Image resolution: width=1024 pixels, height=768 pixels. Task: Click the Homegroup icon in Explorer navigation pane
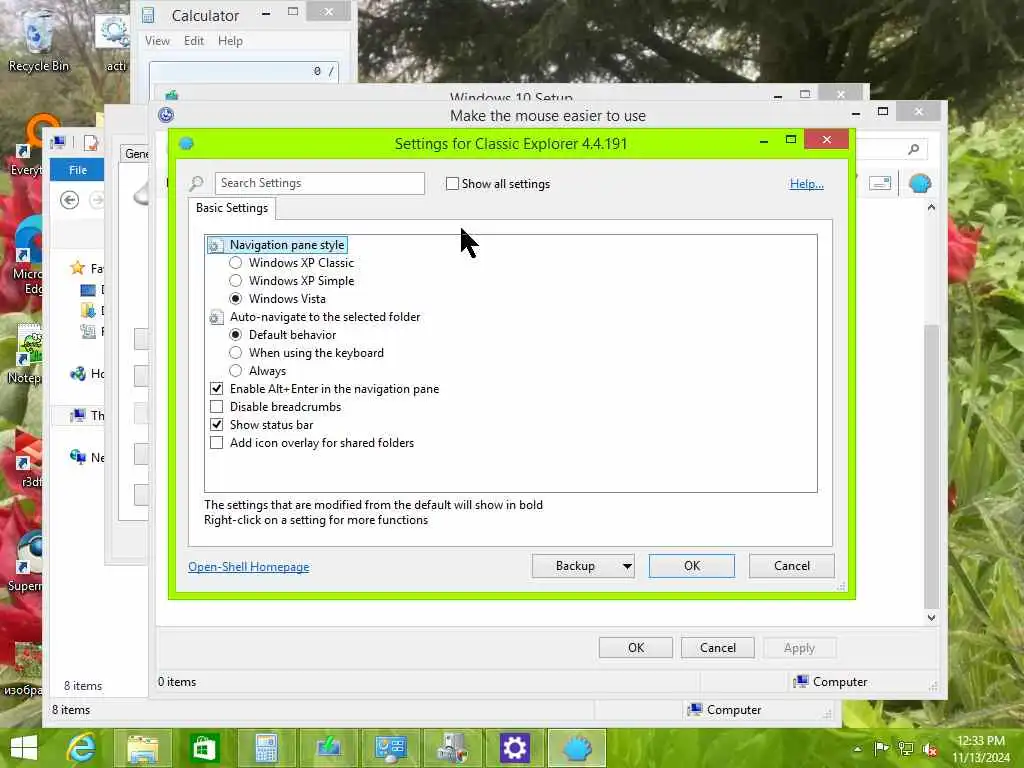[x=78, y=374]
